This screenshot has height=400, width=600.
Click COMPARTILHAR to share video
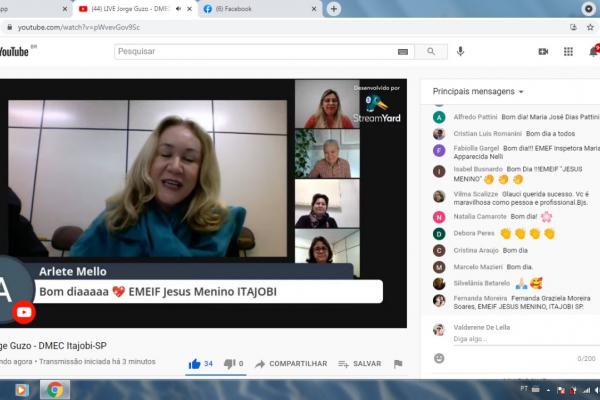pyautogui.click(x=291, y=364)
